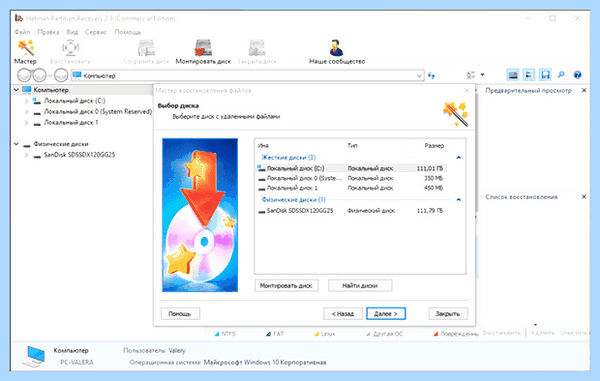Expand Локальный диск 0 (System Reserved) in tree
Viewport: 600px width, 381px height.
click(26, 112)
